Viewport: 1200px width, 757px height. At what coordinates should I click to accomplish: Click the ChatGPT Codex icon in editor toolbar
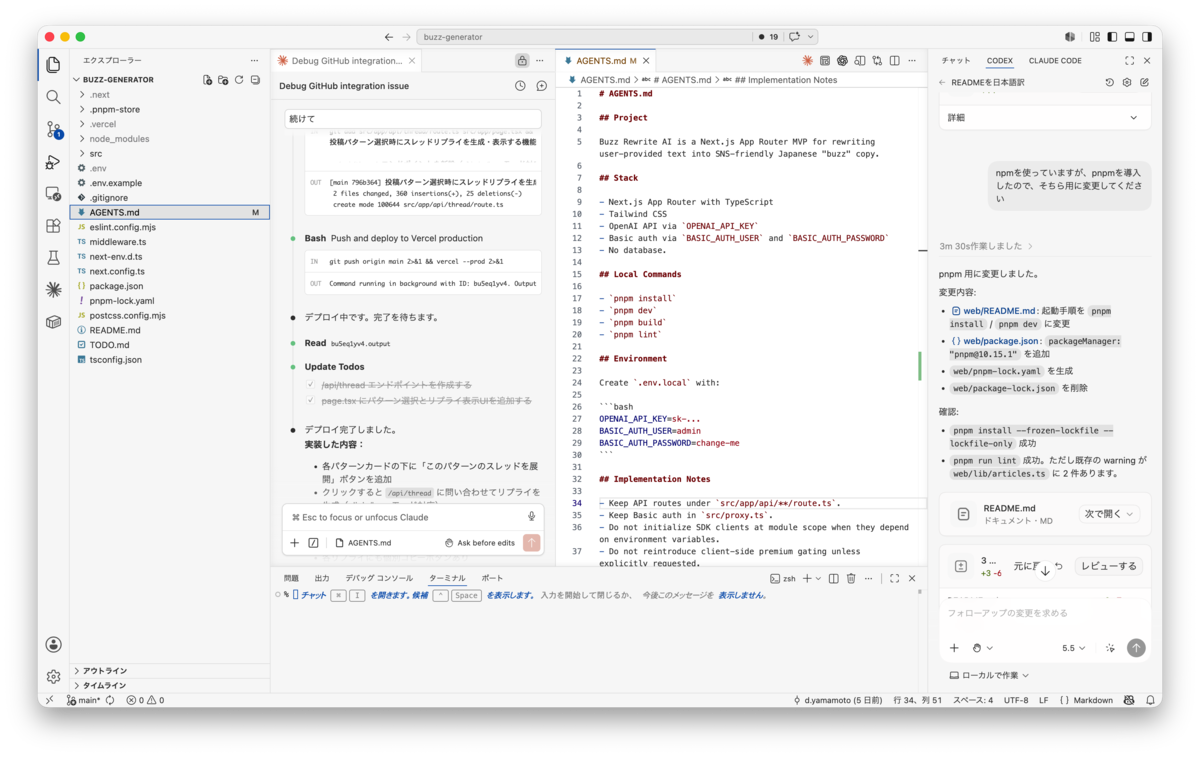click(843, 61)
